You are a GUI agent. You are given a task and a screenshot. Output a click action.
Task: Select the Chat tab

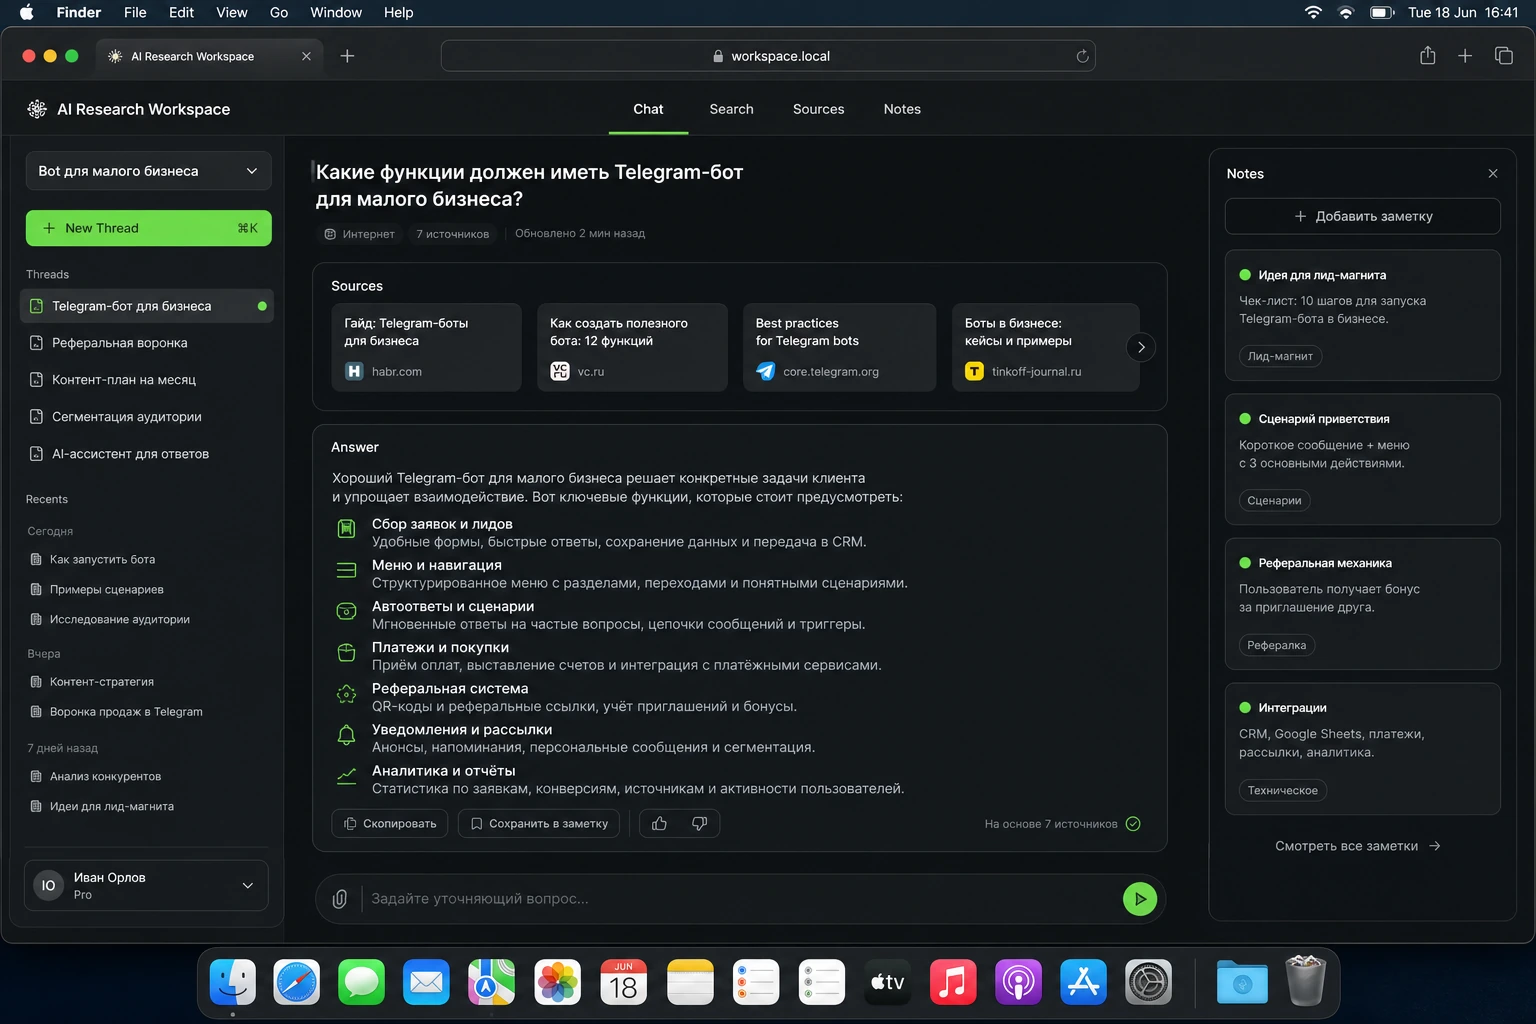(648, 109)
